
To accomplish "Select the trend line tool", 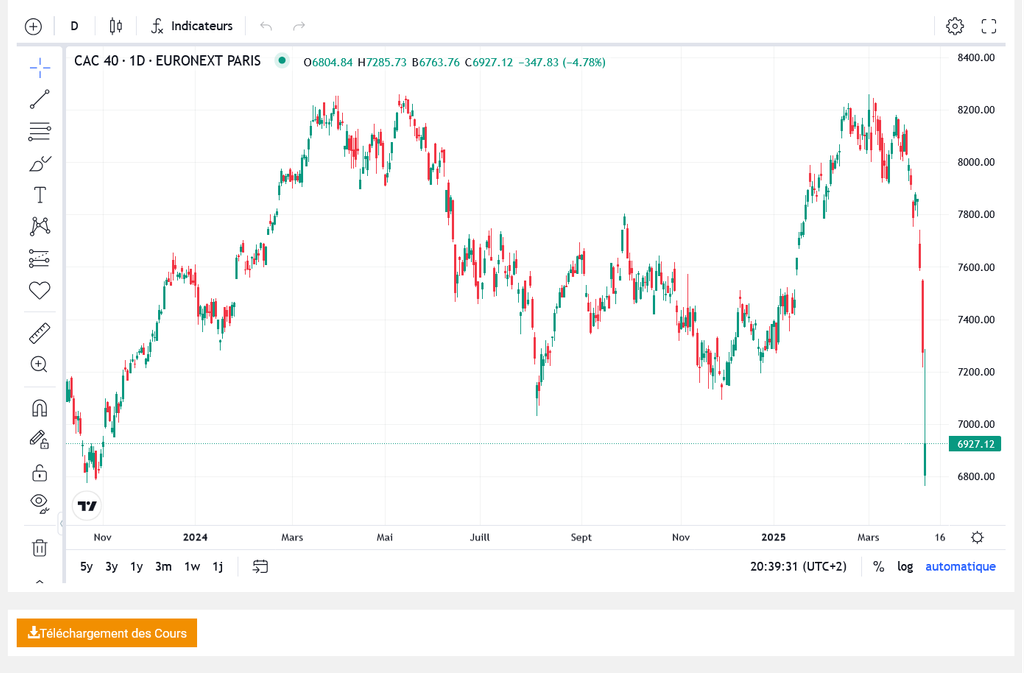I will (x=40, y=99).
